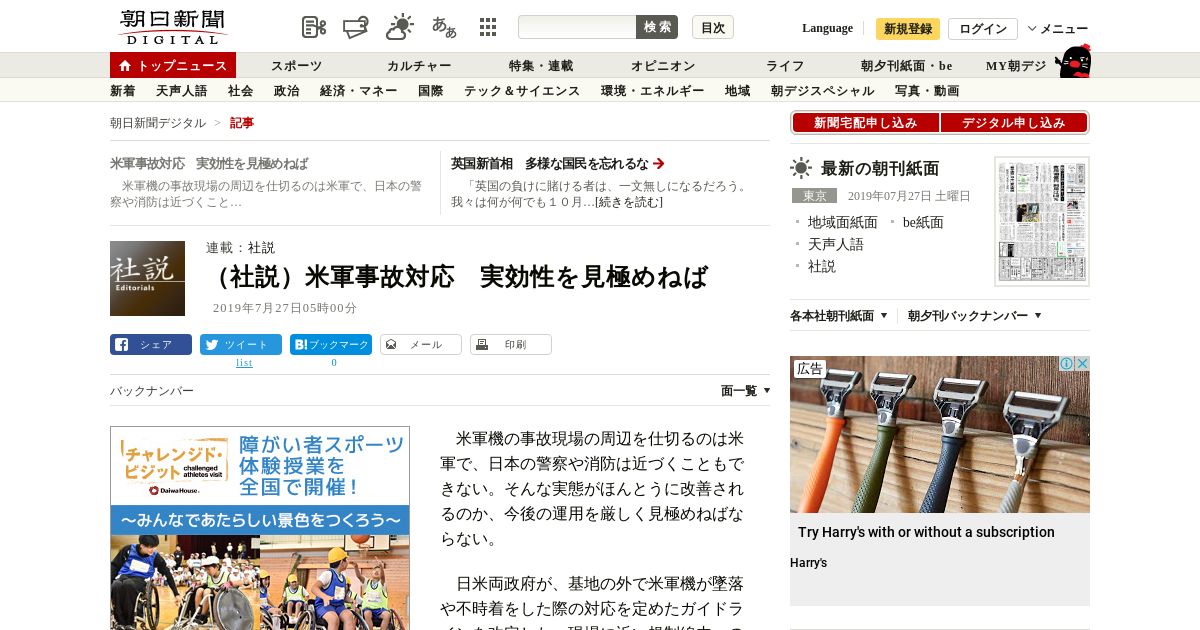
Task: Open 新着 in the sub navigation
Action: [123, 91]
